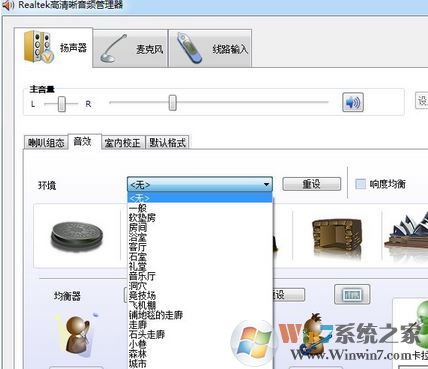Image resolution: width=428 pixels, height=369 pixels.
Task: Open the 线路输入 line-in tab
Action: point(210,49)
